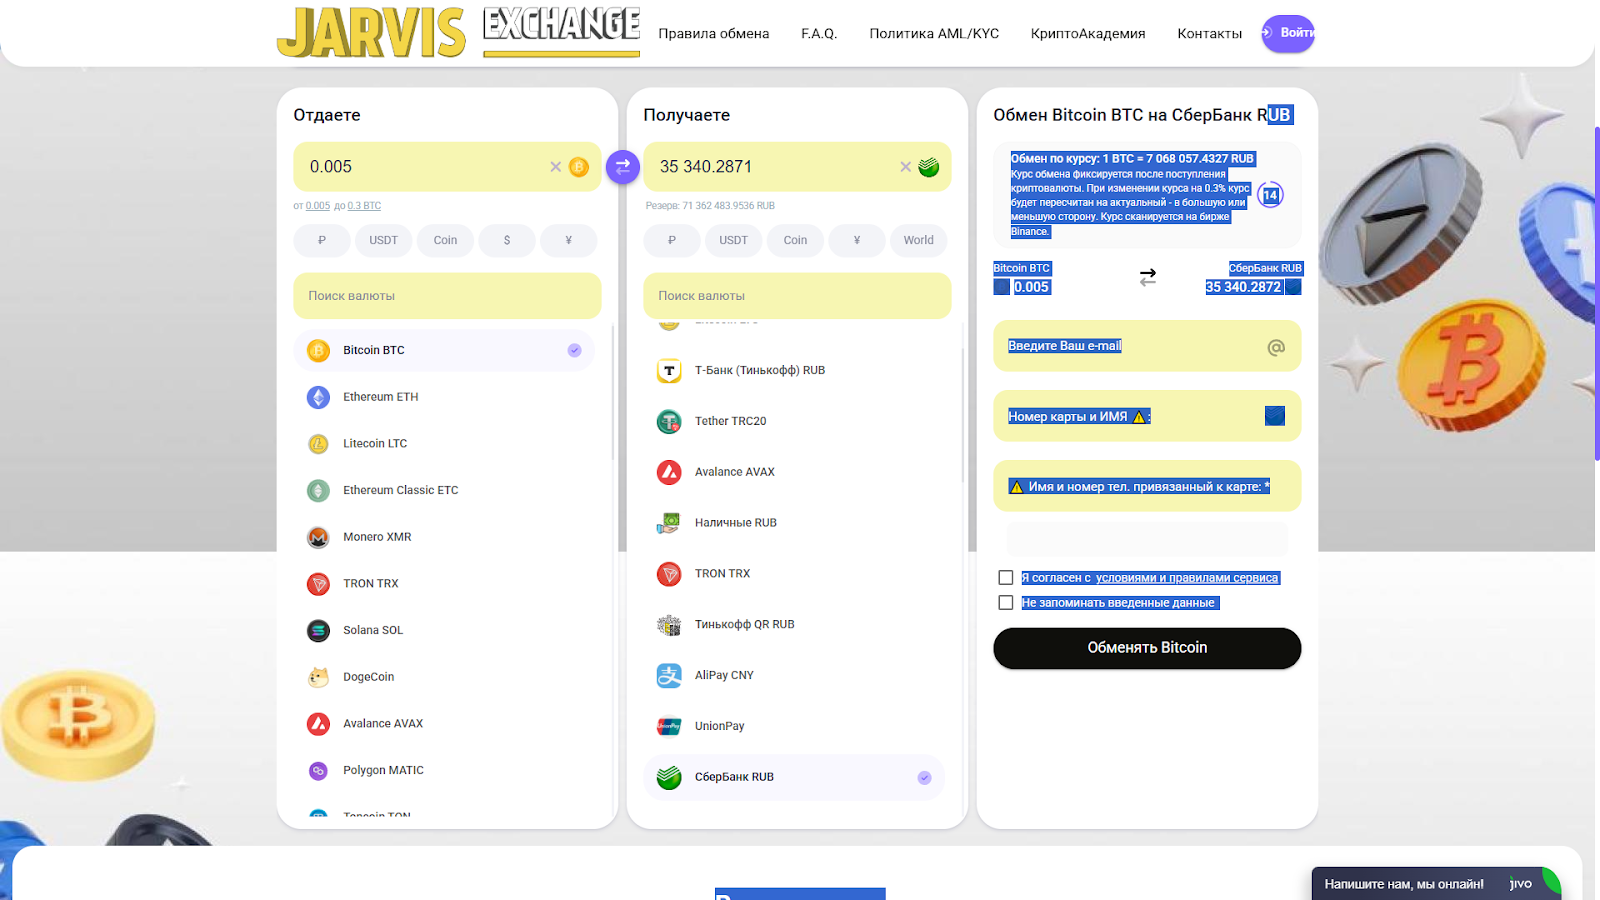Select the Ethereum Classic ETC icon
This screenshot has width=1600, height=900.
pos(318,491)
